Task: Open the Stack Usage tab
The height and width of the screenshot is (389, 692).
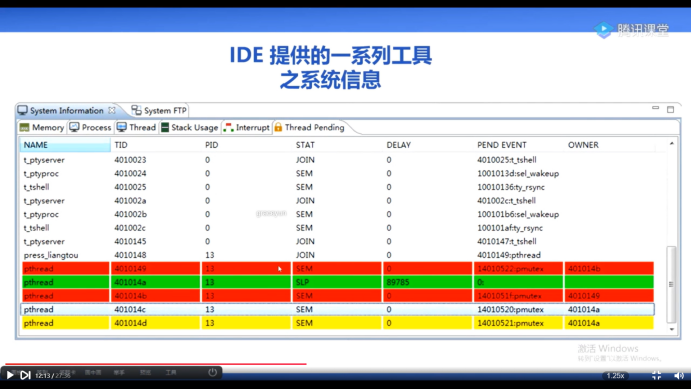Action: [x=190, y=128]
